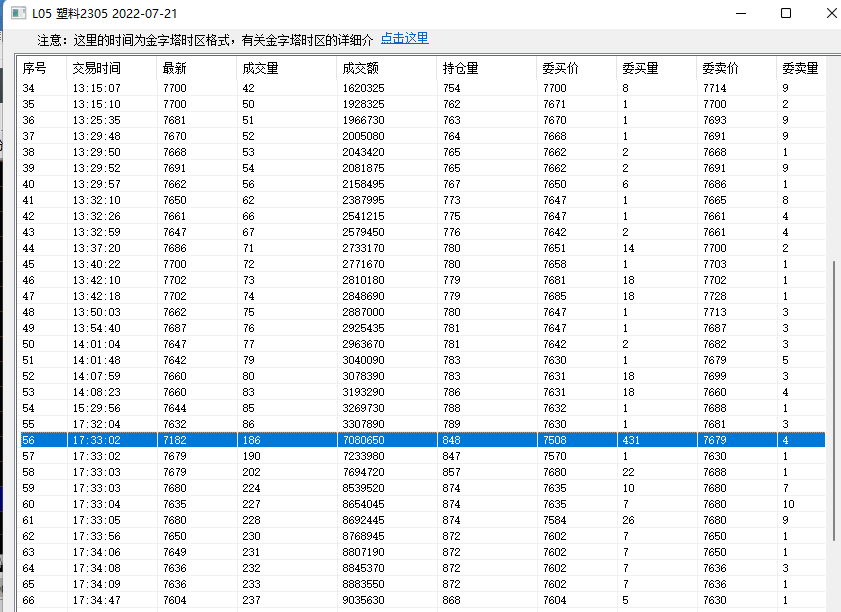
Task: Click the 委卖价 column header
Action: [736, 68]
